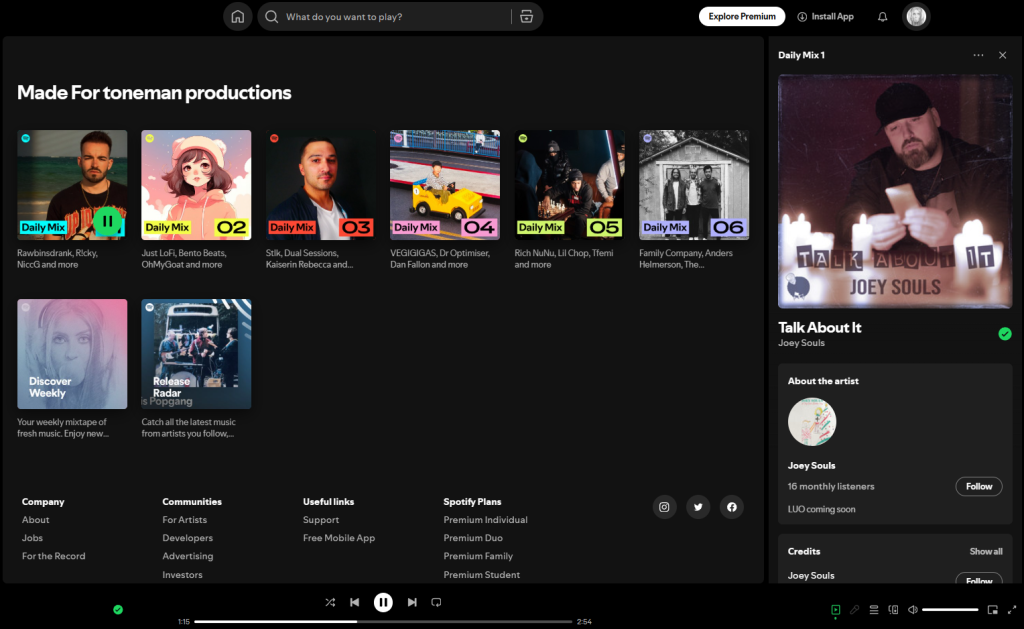1024x629 pixels.
Task: Click saved checkmark in bottom player bar
Action: pos(118,609)
